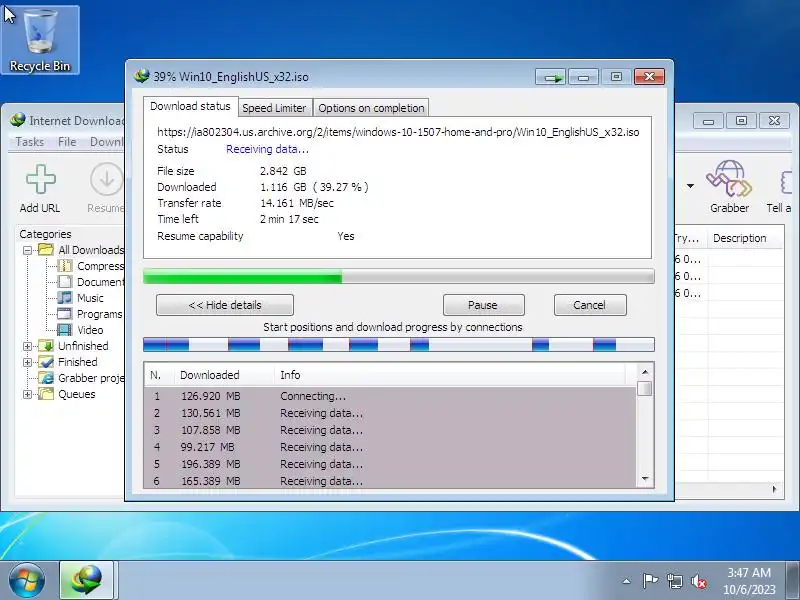This screenshot has width=800, height=600.
Task: Select the Programs category icon
Action: tap(64, 314)
